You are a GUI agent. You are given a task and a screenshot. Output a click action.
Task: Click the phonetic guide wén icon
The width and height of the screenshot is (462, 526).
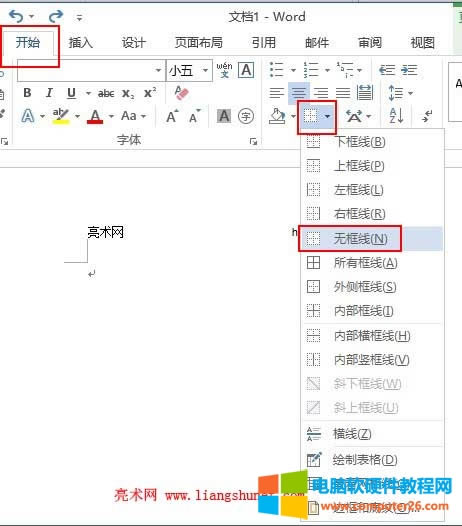224,70
